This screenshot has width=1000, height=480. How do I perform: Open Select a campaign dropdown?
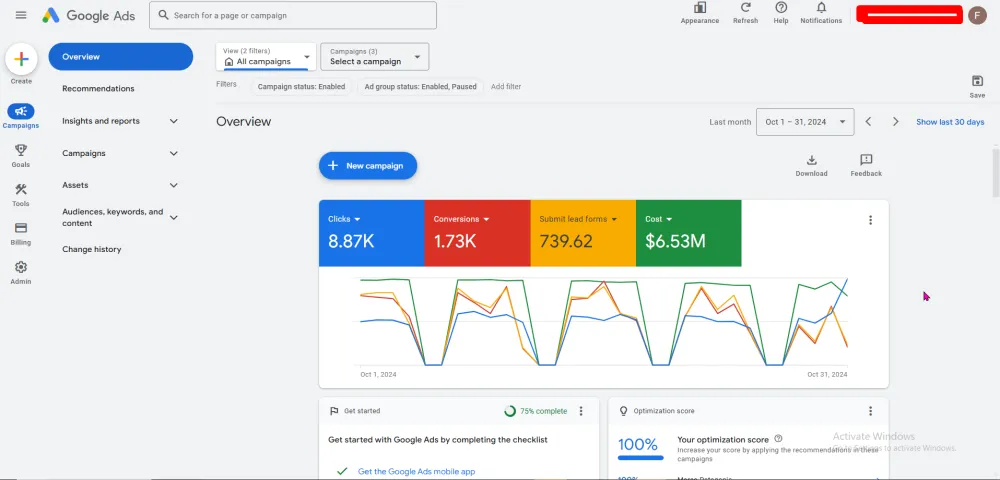point(374,57)
